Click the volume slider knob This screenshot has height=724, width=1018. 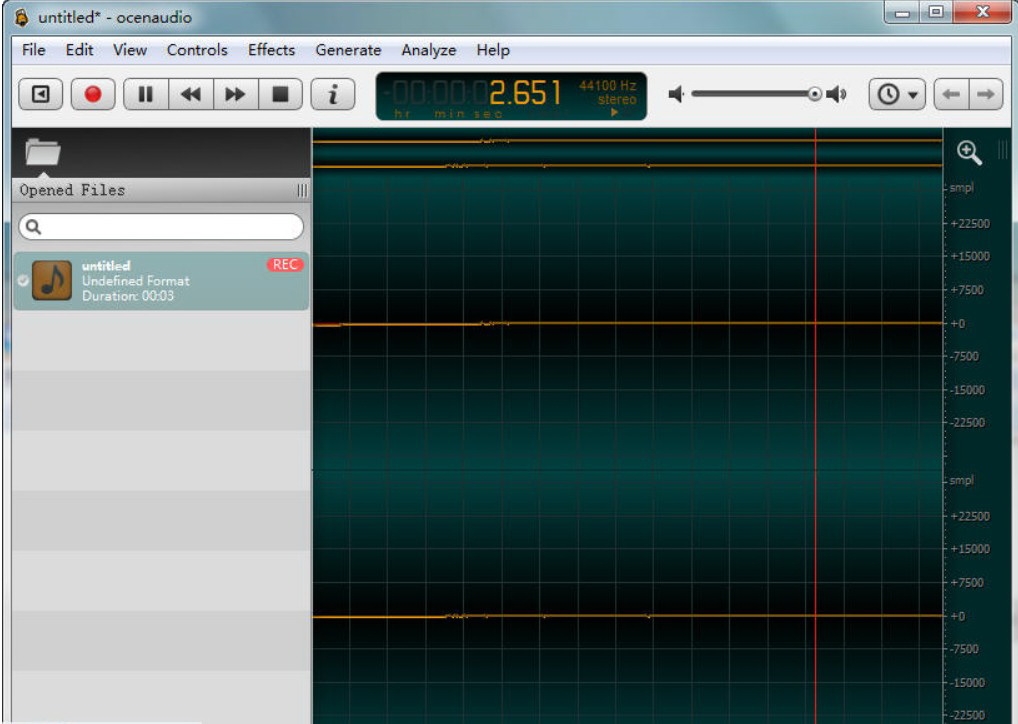coord(814,94)
